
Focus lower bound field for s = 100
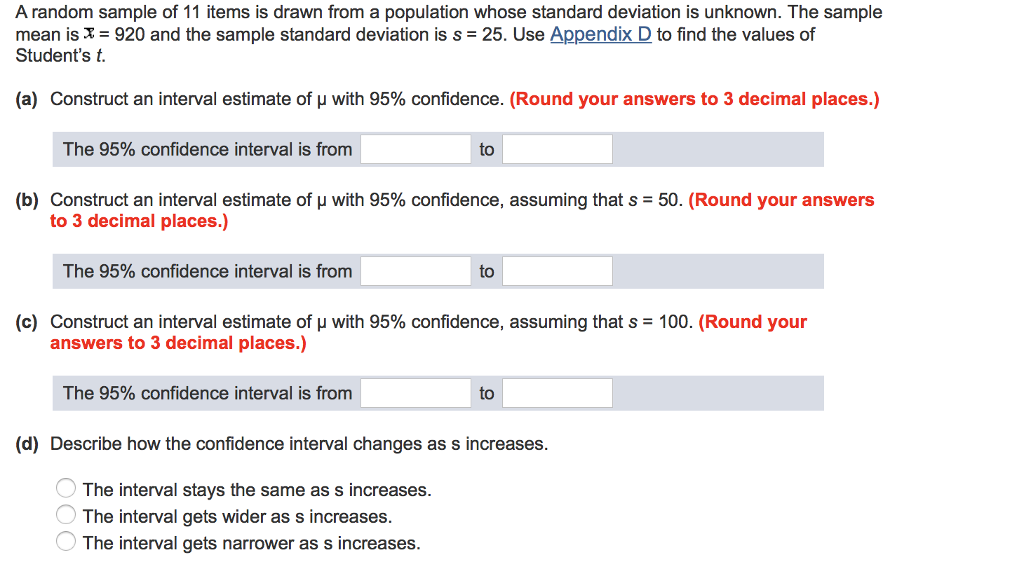coord(415,393)
